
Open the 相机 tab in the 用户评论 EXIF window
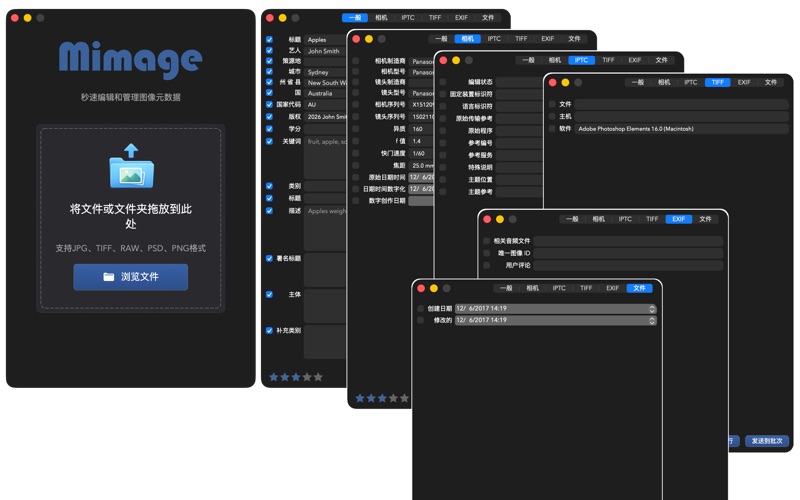(598, 219)
